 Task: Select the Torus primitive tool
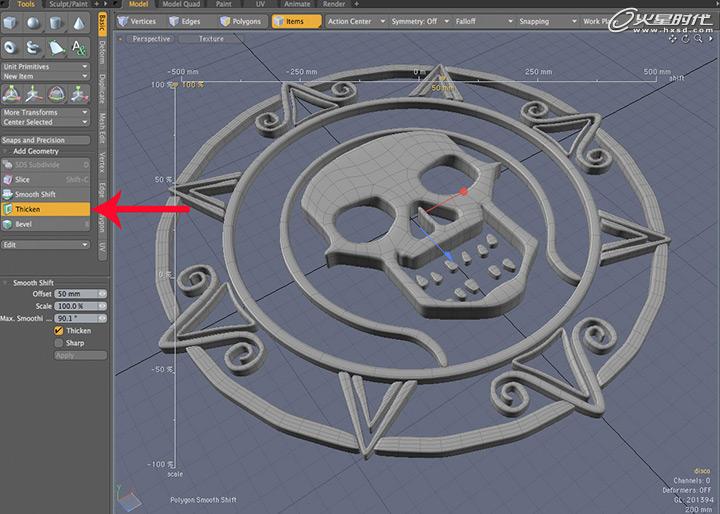[x=11, y=47]
